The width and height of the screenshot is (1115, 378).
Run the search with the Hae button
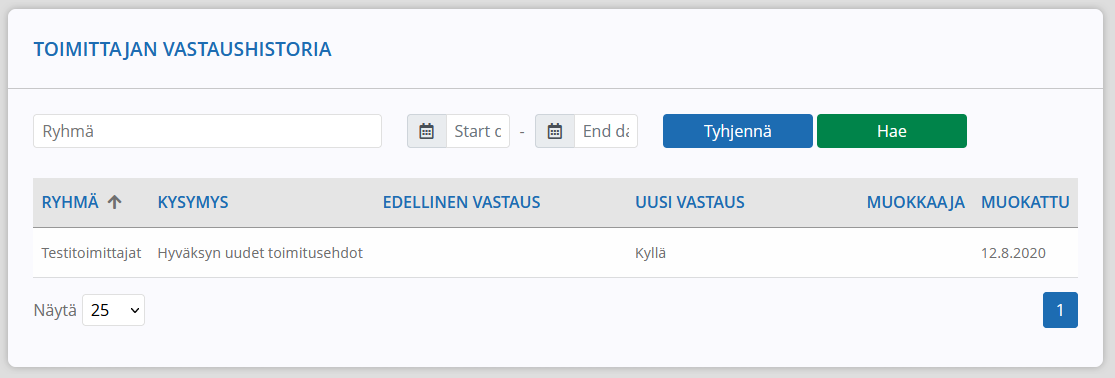point(892,131)
